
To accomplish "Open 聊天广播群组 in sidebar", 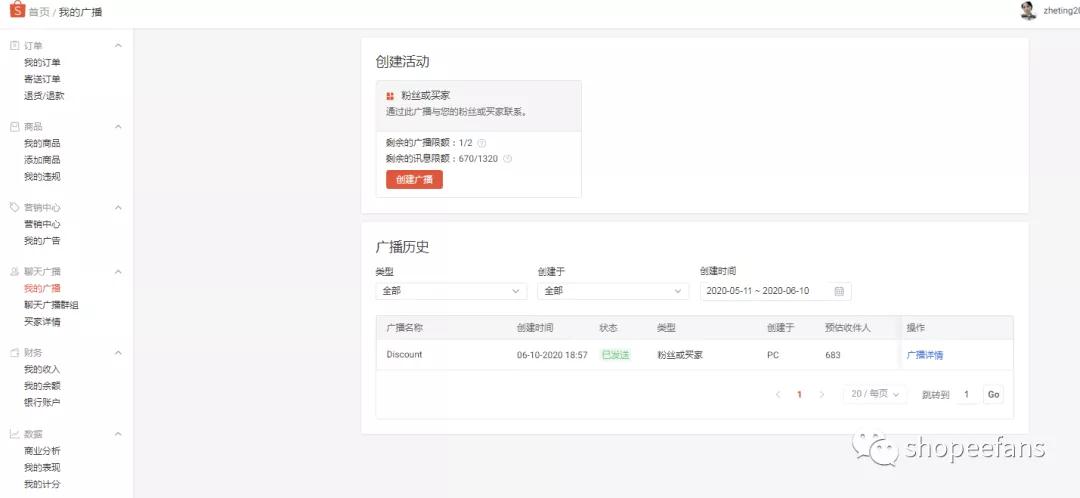I will (51, 305).
